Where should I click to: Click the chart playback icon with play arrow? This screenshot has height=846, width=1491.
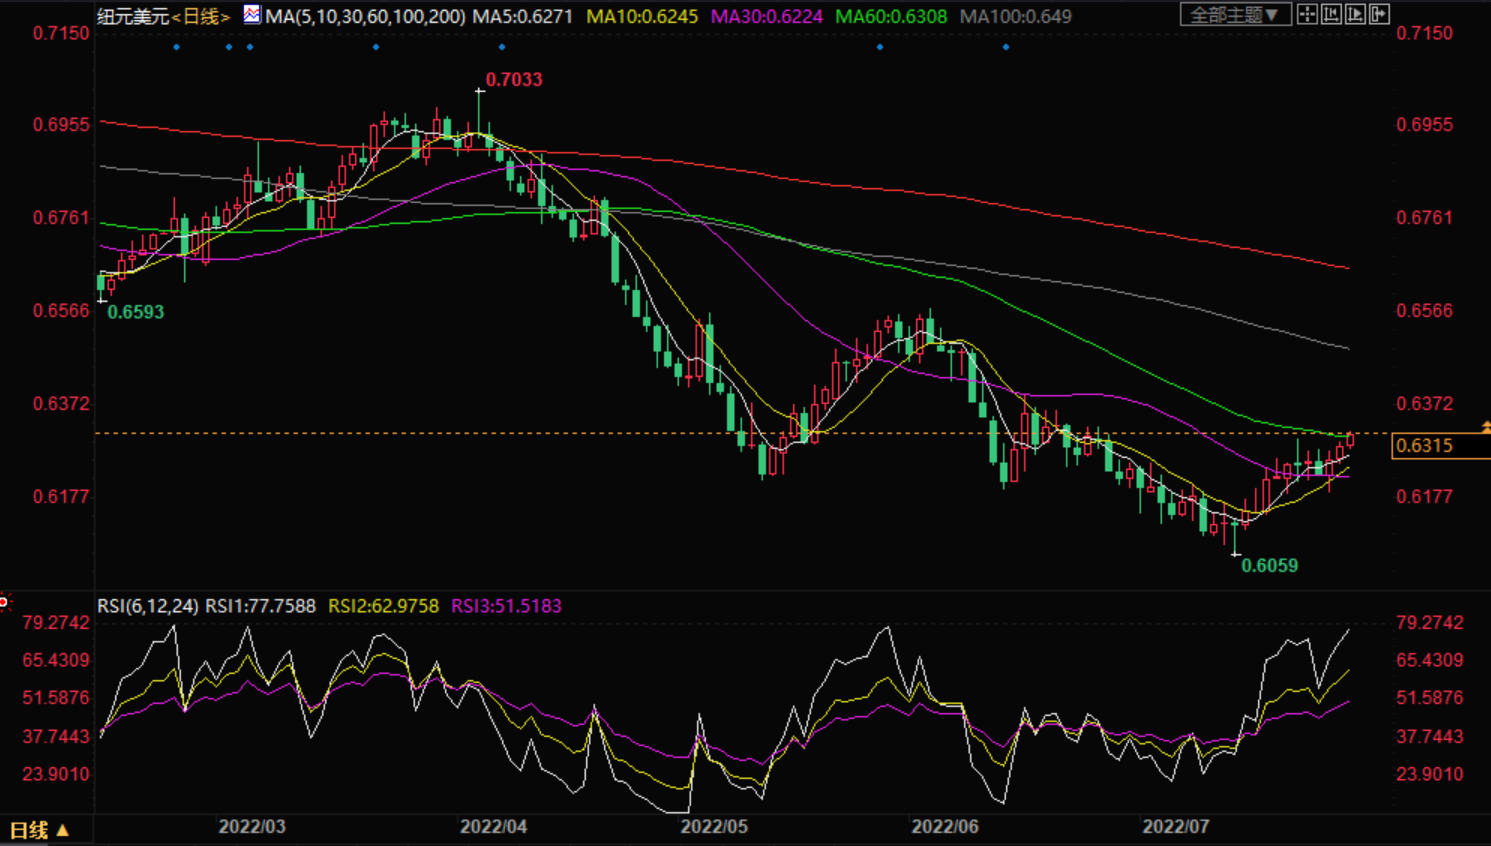[x=1355, y=14]
